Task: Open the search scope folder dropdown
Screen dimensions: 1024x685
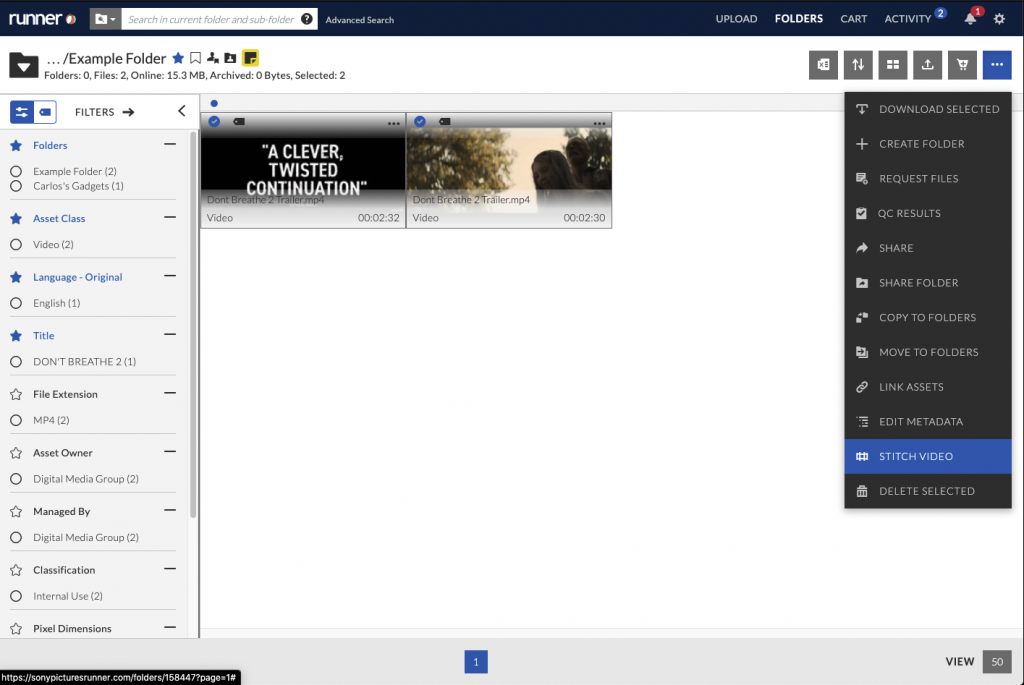Action: coord(104,19)
